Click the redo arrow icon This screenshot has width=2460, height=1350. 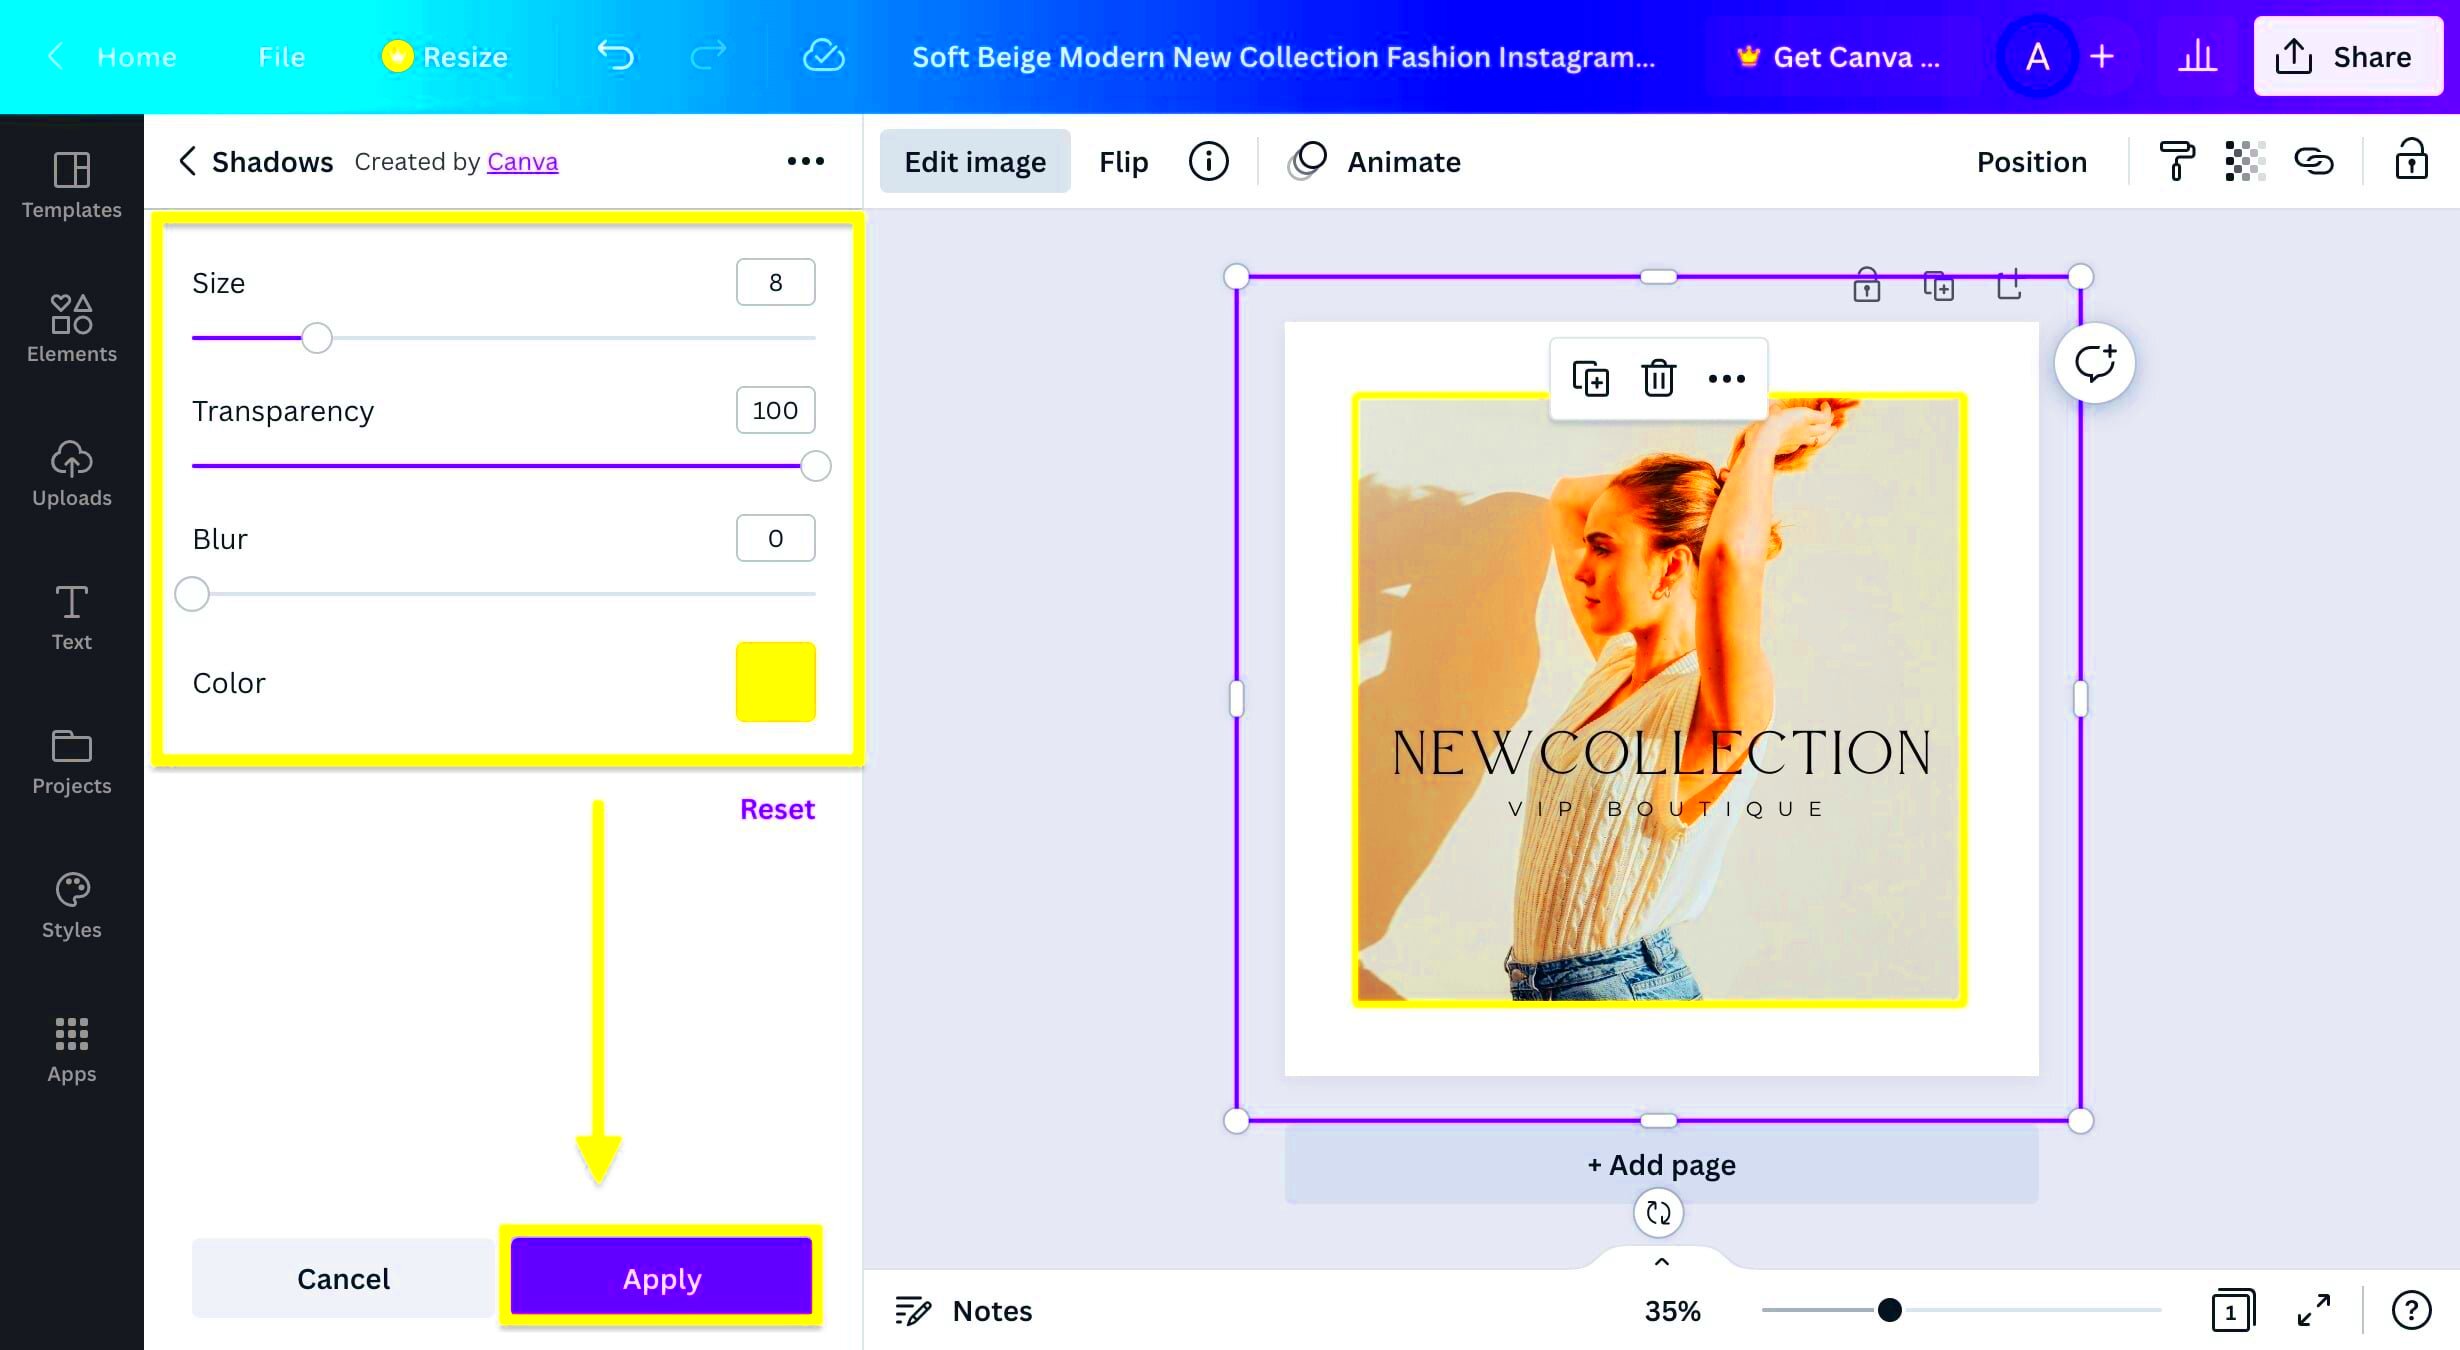(706, 57)
